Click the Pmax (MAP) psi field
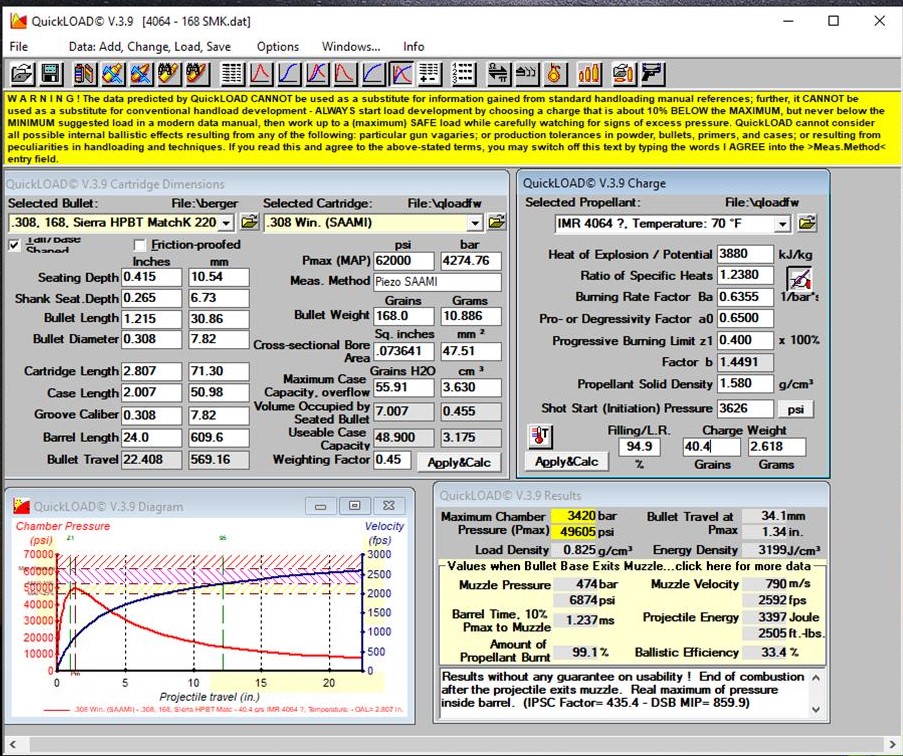 click(403, 261)
